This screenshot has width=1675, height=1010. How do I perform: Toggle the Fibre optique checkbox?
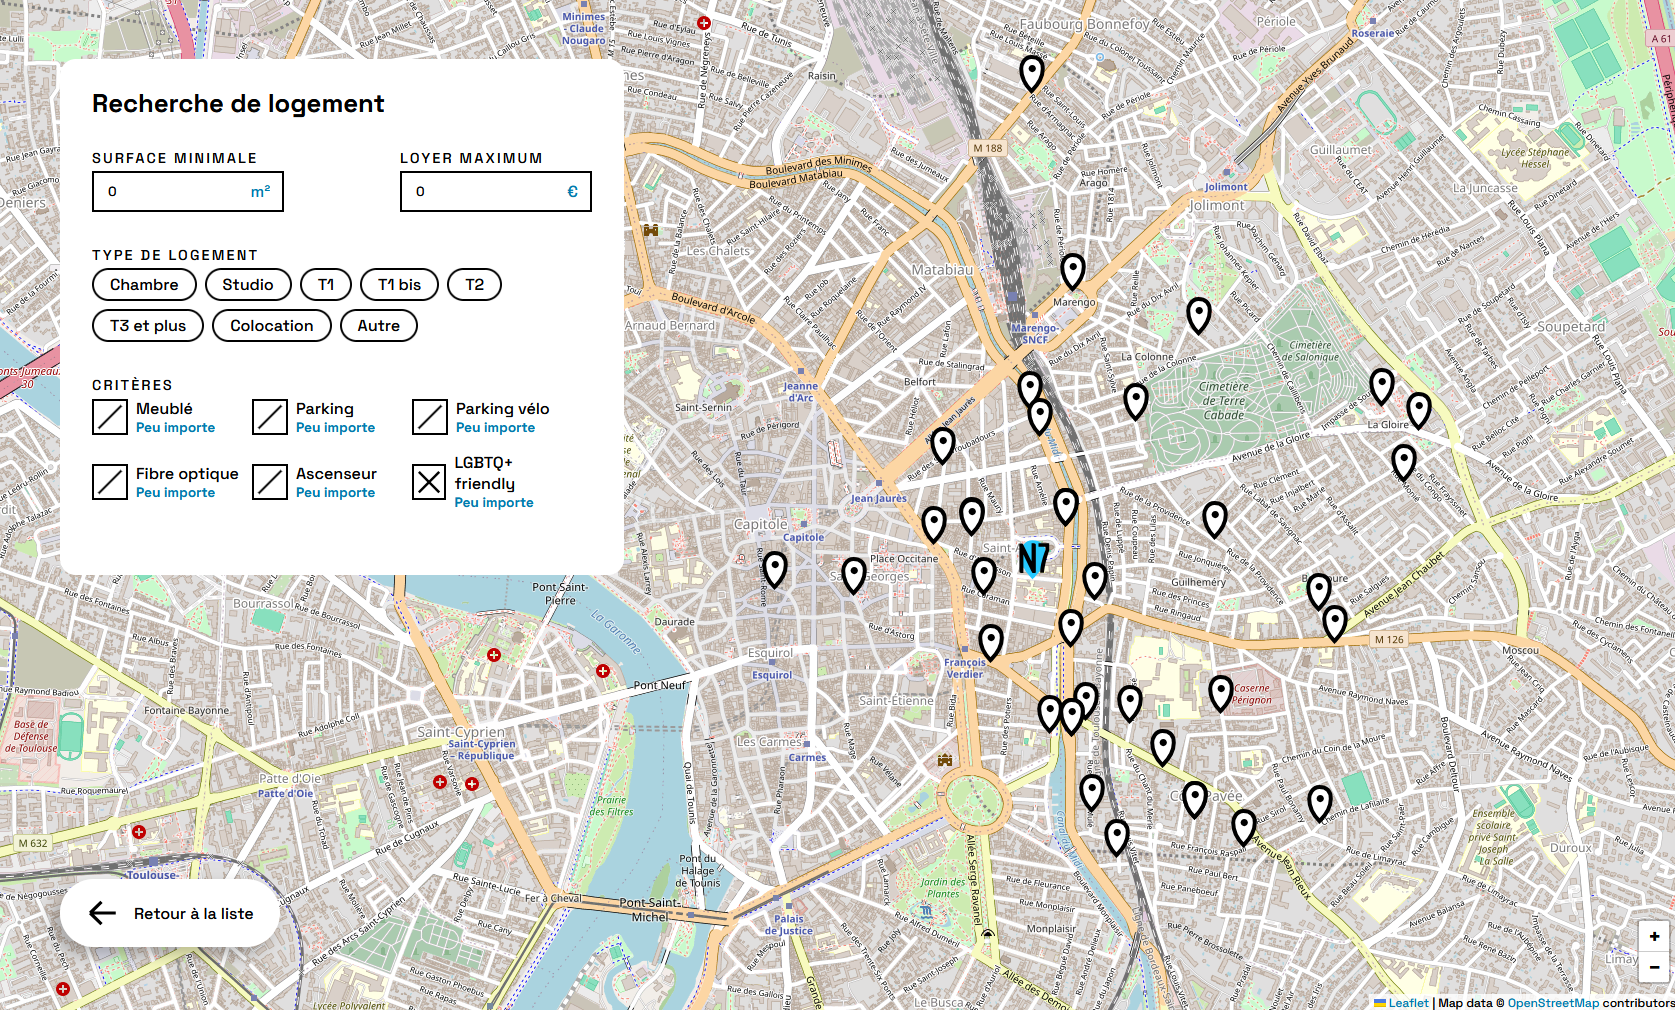pyautogui.click(x=110, y=482)
